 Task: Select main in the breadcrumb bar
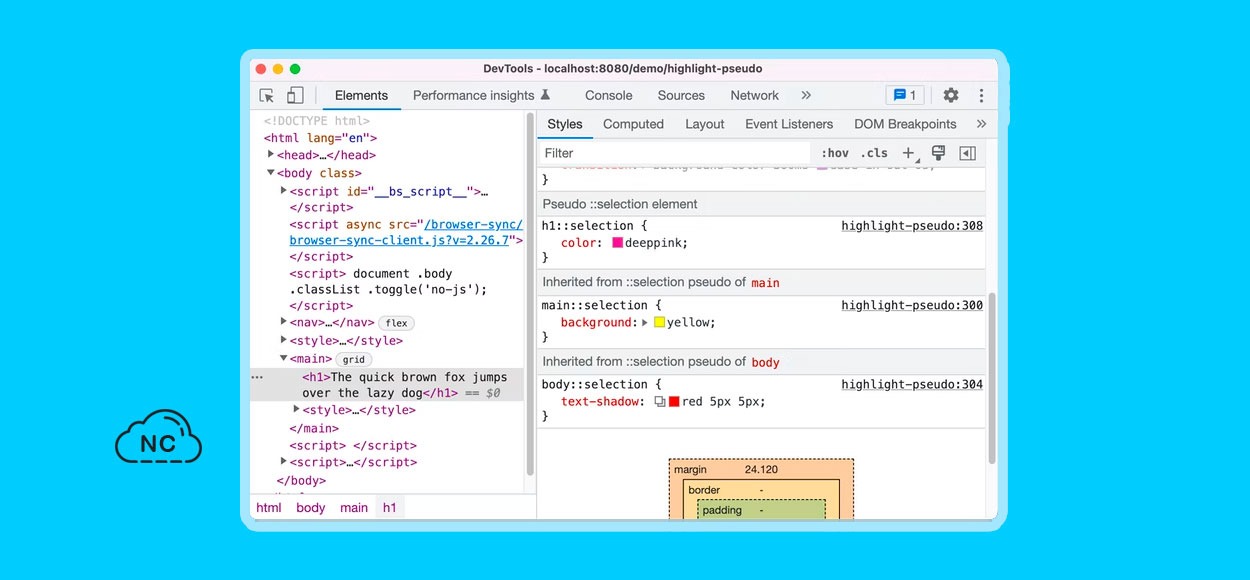pyautogui.click(x=354, y=508)
